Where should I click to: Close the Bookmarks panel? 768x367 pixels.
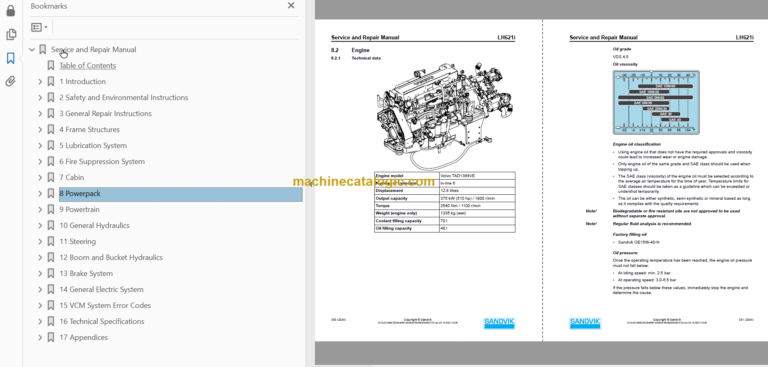pos(291,5)
